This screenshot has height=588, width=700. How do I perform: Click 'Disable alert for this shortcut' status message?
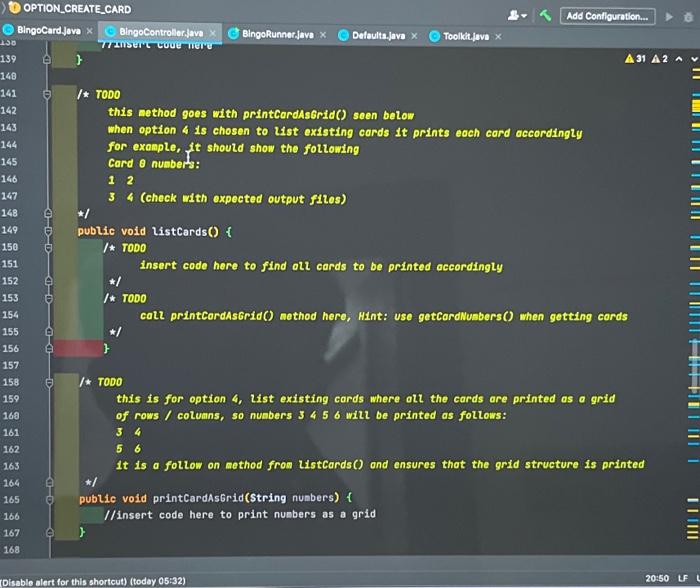tap(93, 581)
